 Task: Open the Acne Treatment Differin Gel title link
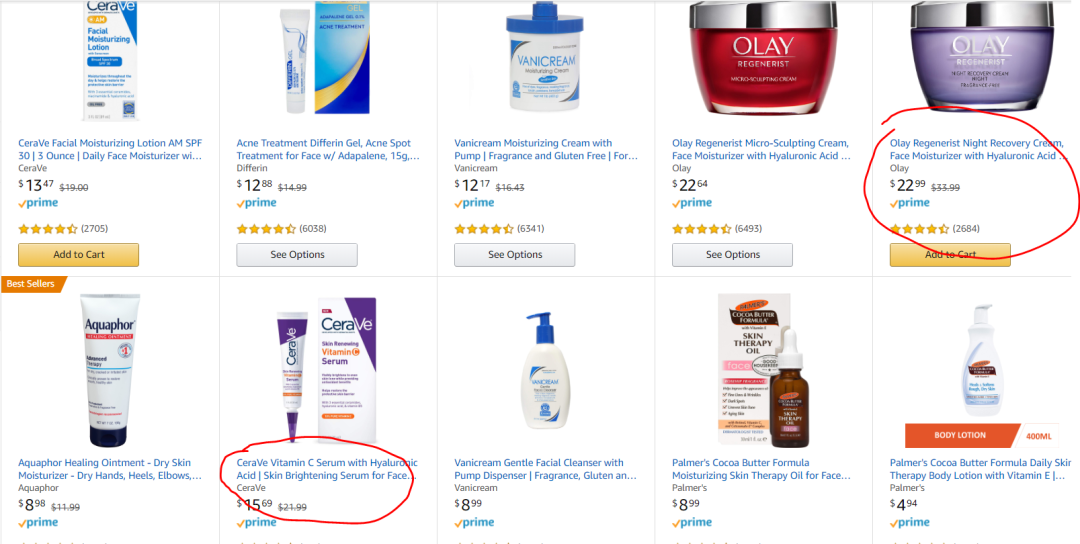pyautogui.click(x=328, y=149)
